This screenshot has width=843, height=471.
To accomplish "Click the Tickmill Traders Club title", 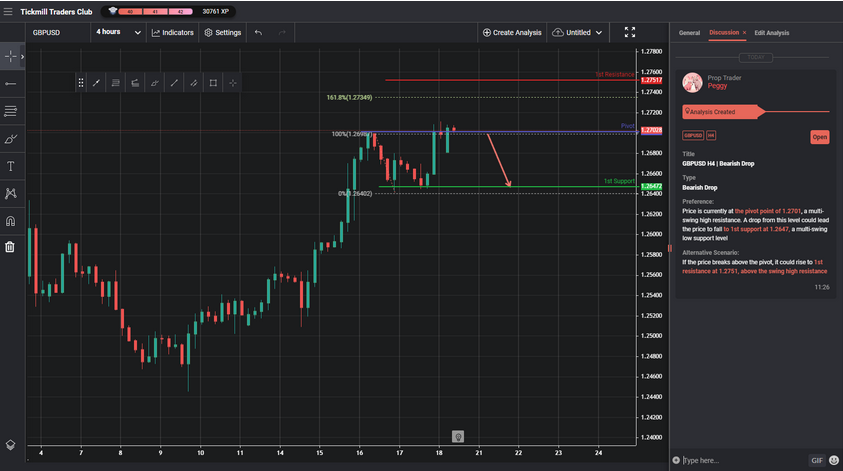I will click(x=56, y=11).
